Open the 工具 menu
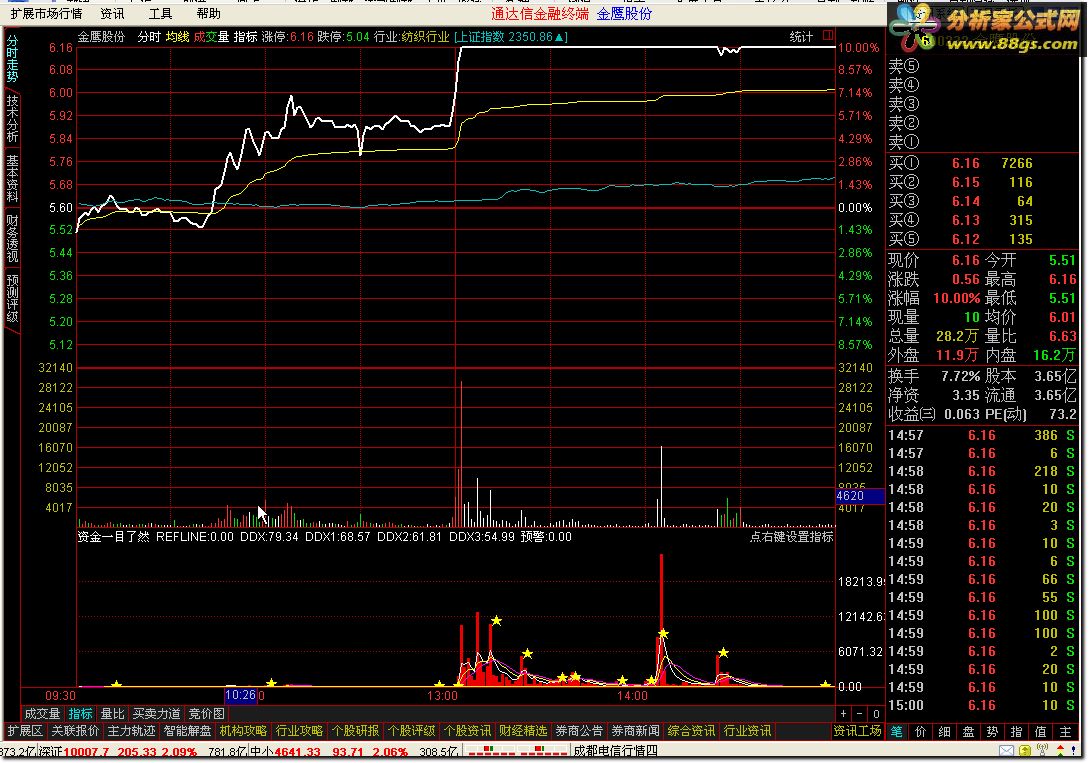This screenshot has height=763, width=1089. pos(160,14)
